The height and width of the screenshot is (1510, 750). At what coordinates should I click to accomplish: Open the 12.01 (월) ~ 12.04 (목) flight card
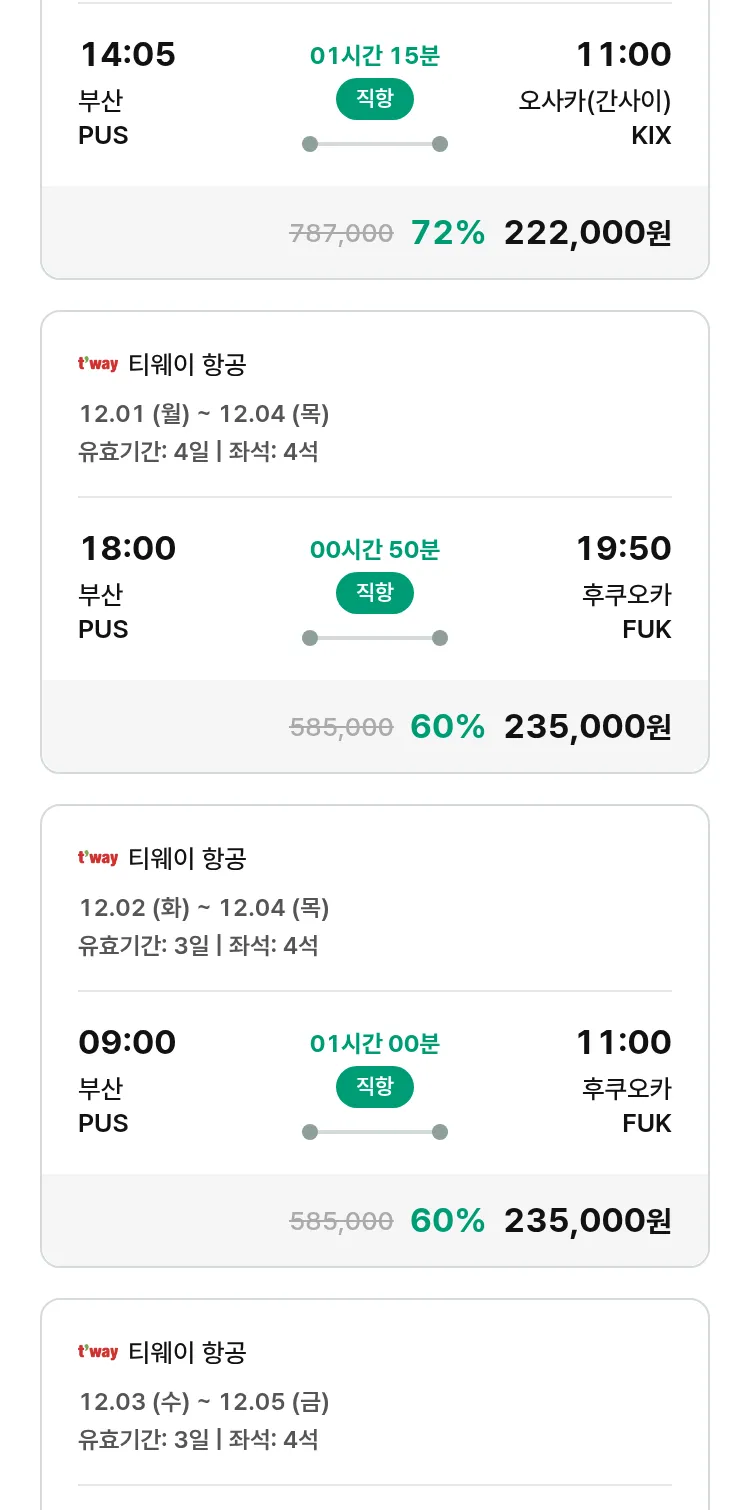pyautogui.click(x=204, y=414)
